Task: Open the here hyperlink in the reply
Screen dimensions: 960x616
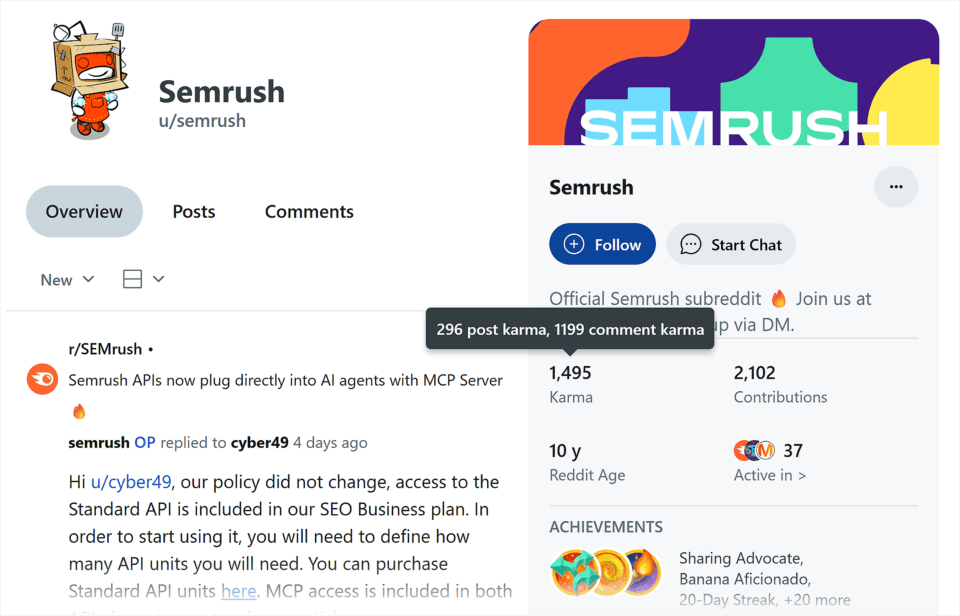Action: coord(239,591)
